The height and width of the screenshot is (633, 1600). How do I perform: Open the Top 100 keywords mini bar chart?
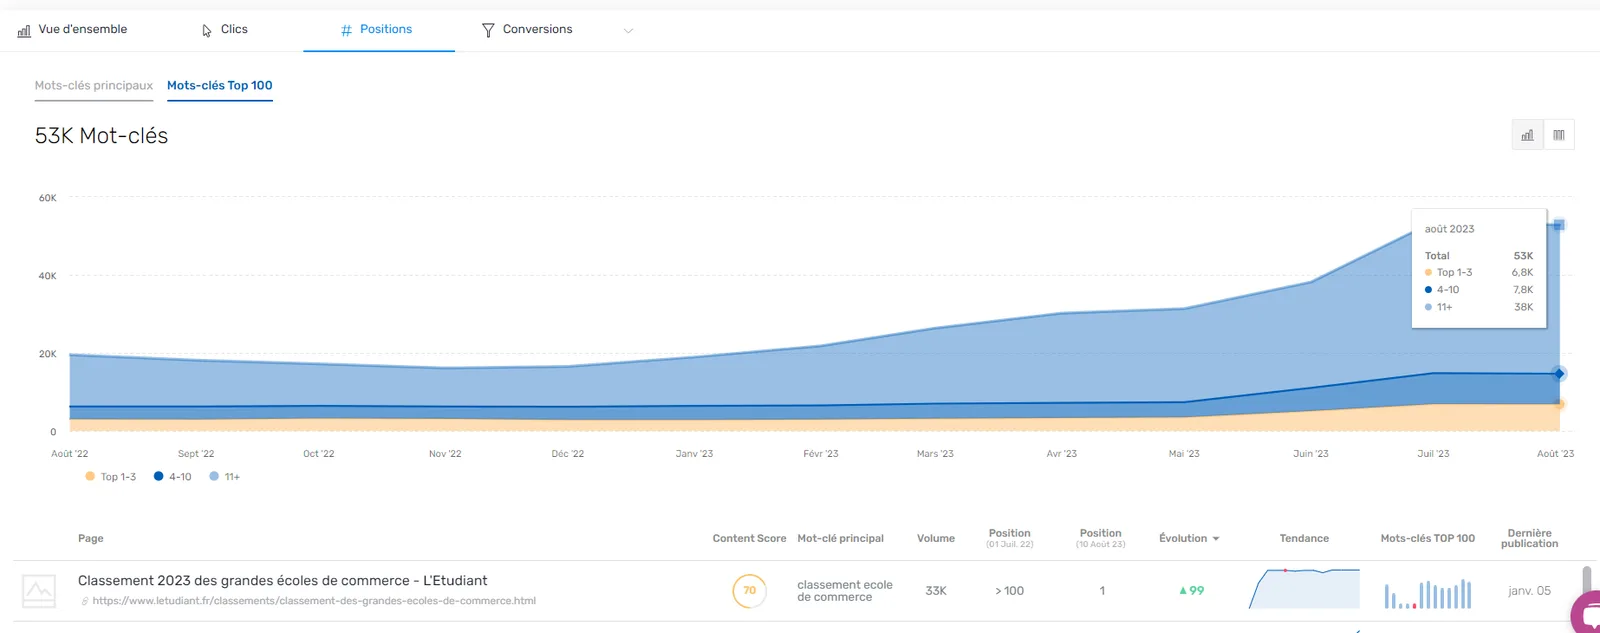pyautogui.click(x=1428, y=594)
